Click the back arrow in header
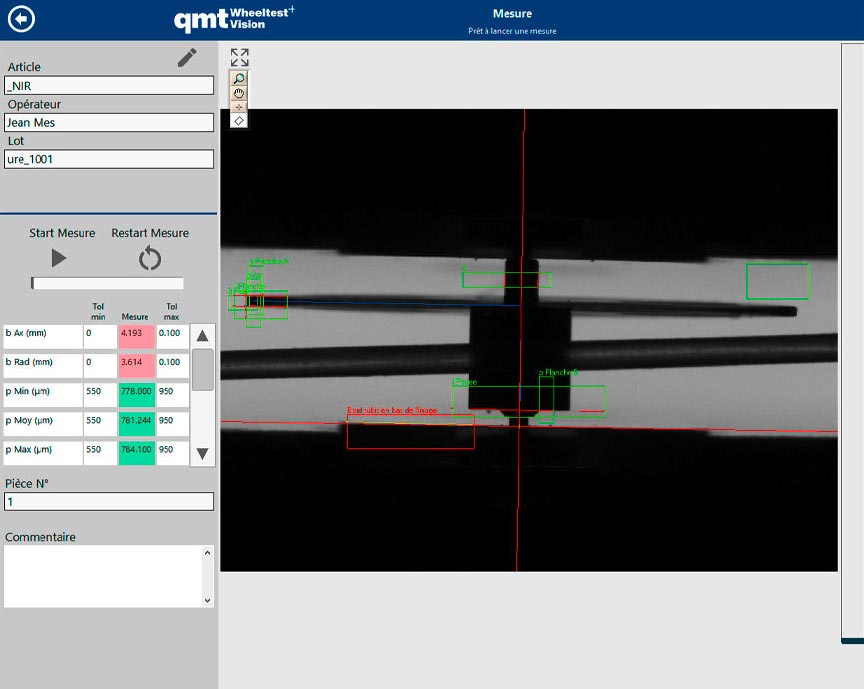This screenshot has height=689, width=864. pos(21,19)
